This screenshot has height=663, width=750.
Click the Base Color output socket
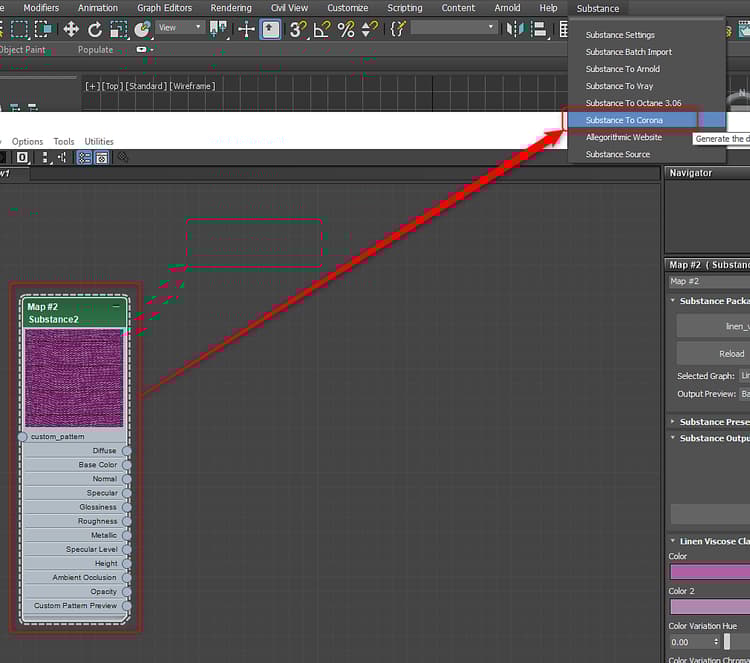coord(127,465)
